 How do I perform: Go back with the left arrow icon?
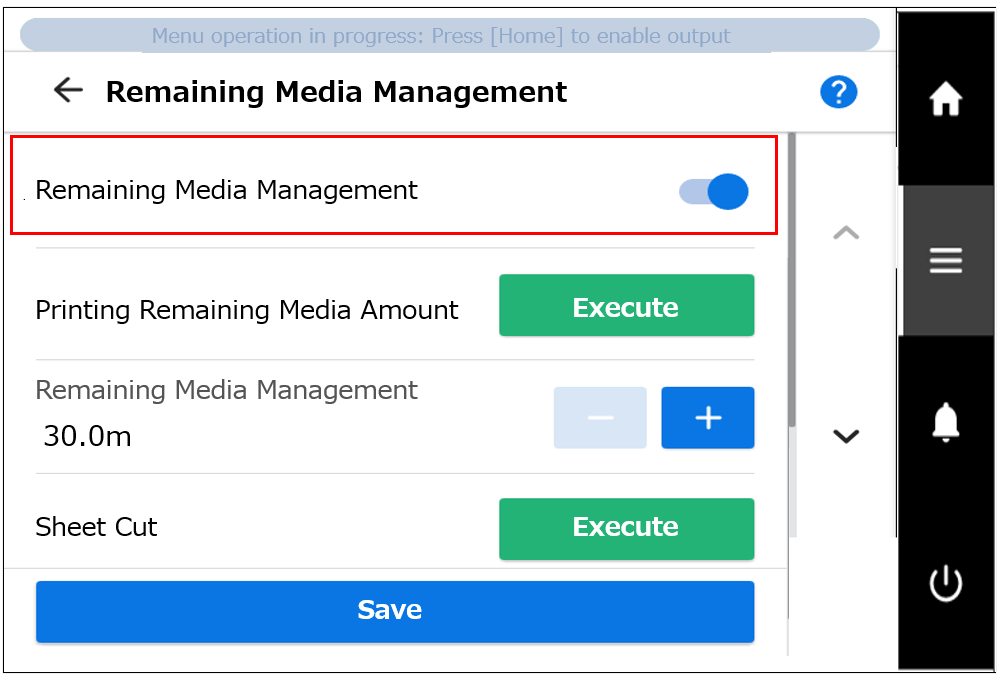tap(67, 90)
